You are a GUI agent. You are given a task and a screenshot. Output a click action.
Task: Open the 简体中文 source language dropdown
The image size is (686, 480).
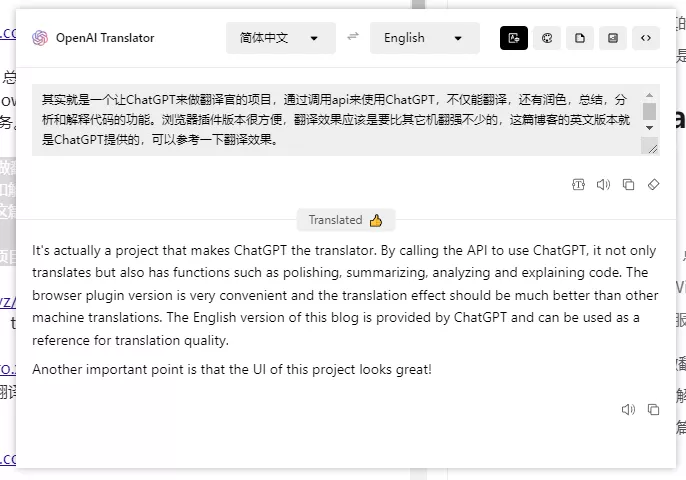[279, 38]
